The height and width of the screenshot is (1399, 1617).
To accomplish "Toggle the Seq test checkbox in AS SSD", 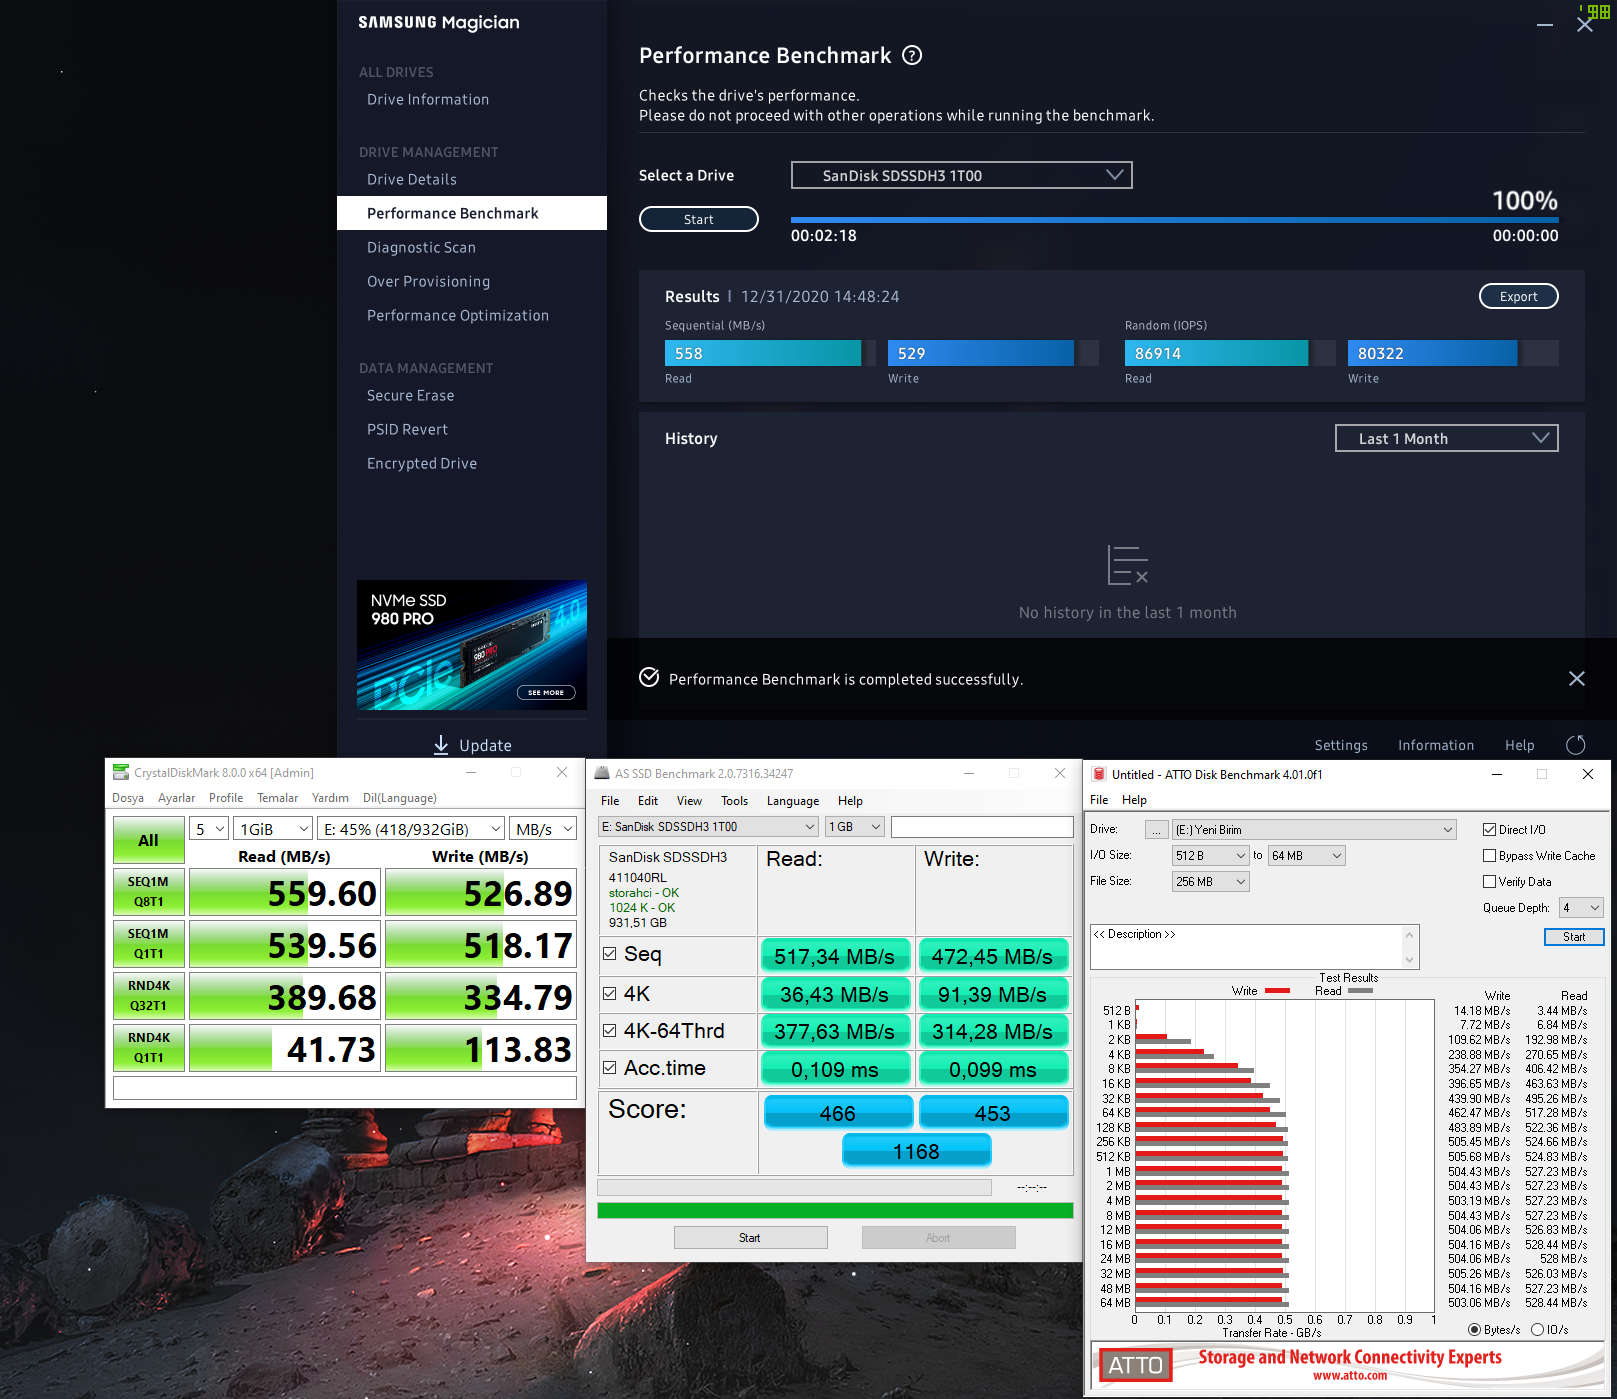I will (x=609, y=954).
